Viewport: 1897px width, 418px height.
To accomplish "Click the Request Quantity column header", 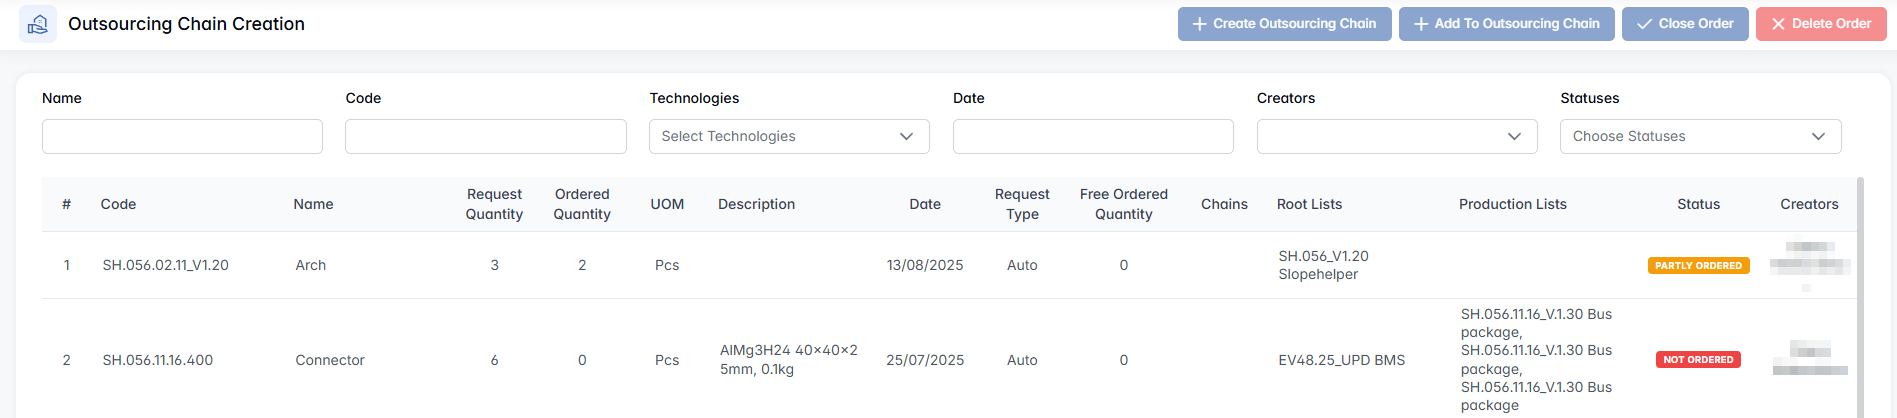I will 494,204.
